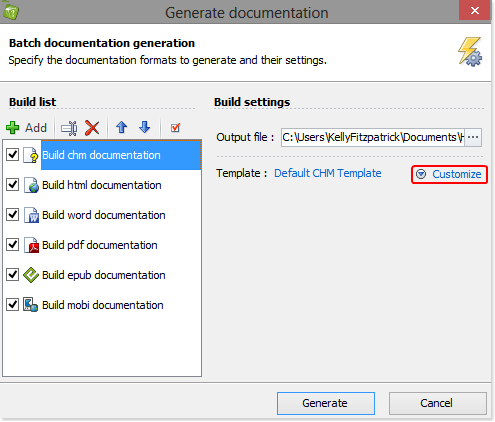
Task: Click the check all builds icon
Action: point(175,128)
